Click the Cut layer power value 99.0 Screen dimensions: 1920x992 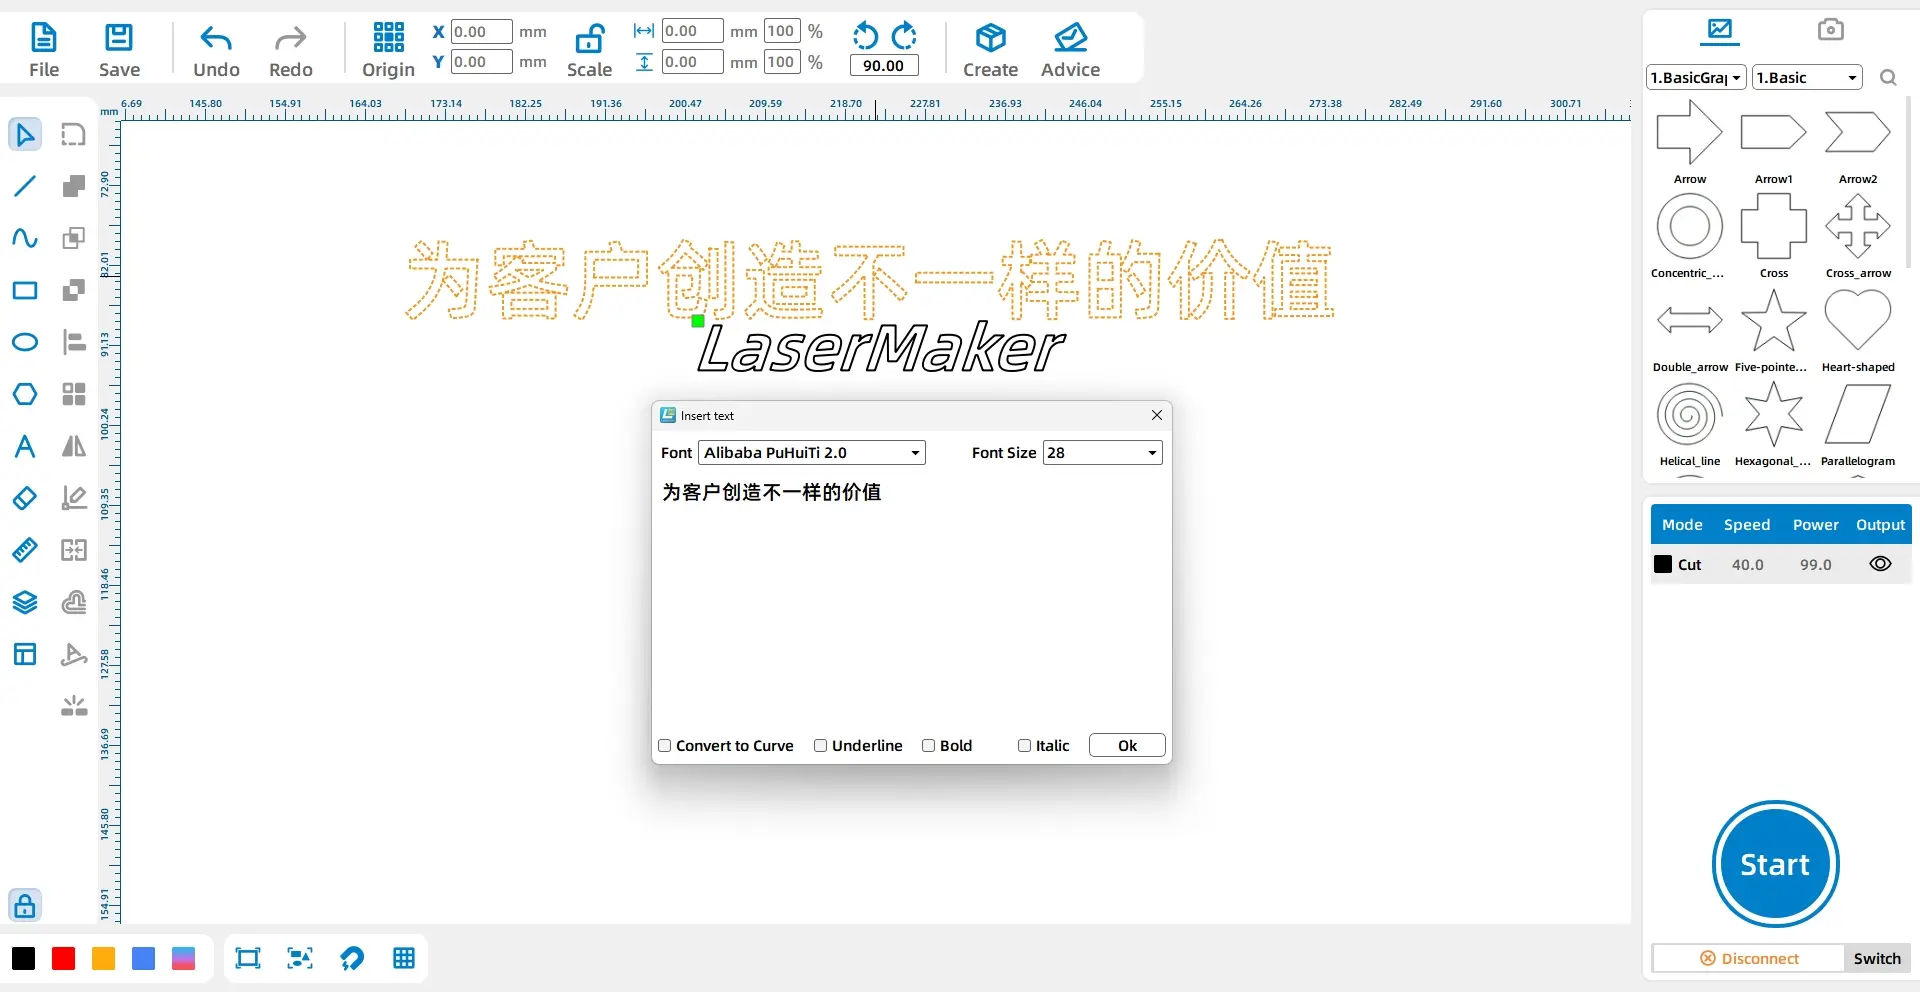[1816, 565]
